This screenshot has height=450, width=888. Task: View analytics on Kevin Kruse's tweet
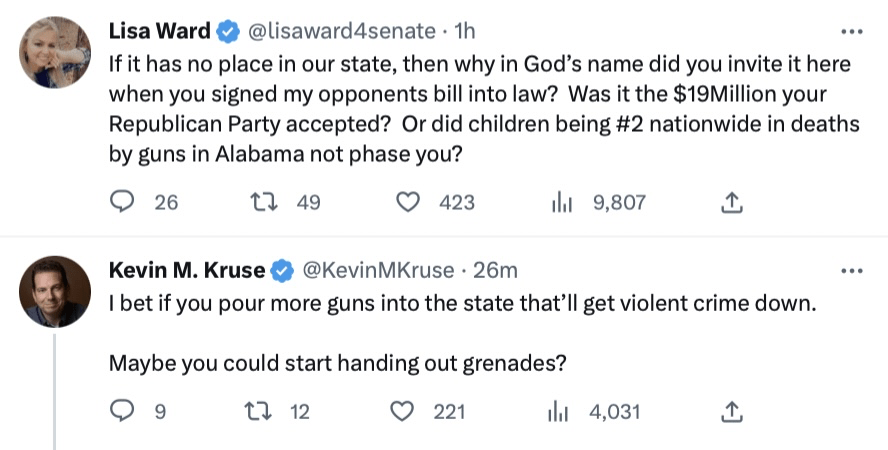click(x=562, y=411)
